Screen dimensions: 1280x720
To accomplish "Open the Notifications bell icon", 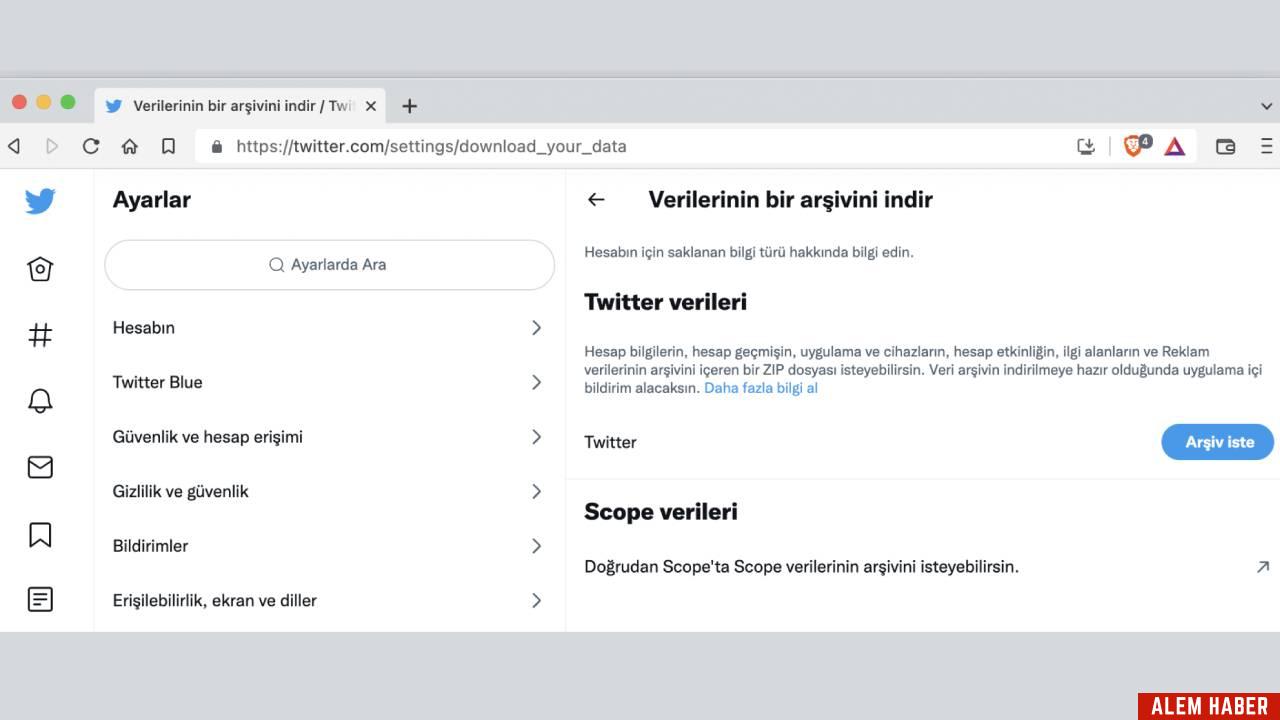I will [x=40, y=401].
